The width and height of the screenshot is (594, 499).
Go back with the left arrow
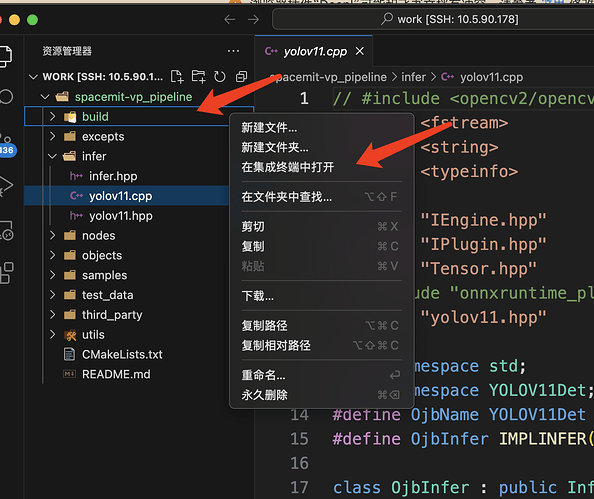[x=230, y=19]
